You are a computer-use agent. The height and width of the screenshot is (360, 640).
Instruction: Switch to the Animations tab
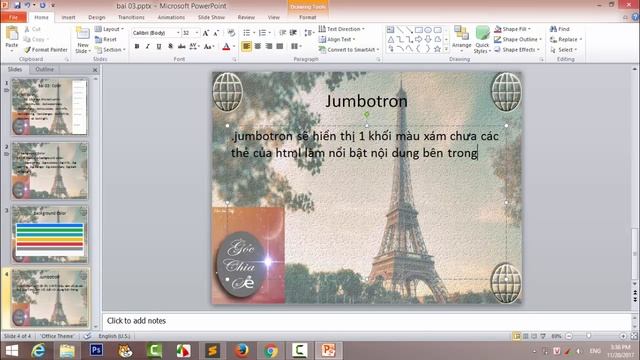point(171,17)
